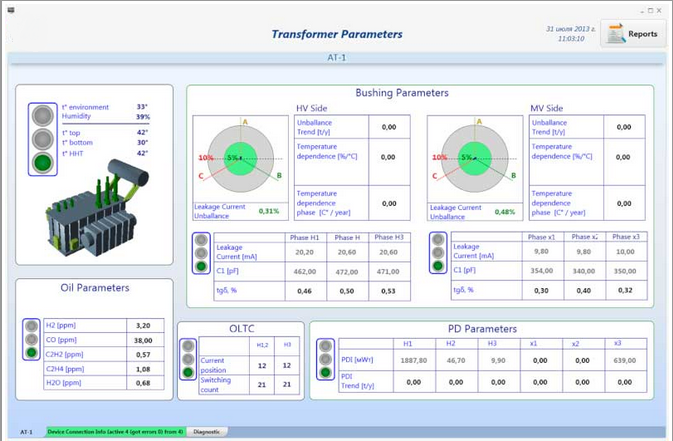Click the PD Parameters traffic light indicator
Screen dimensions: 673x441
pos(324,359)
